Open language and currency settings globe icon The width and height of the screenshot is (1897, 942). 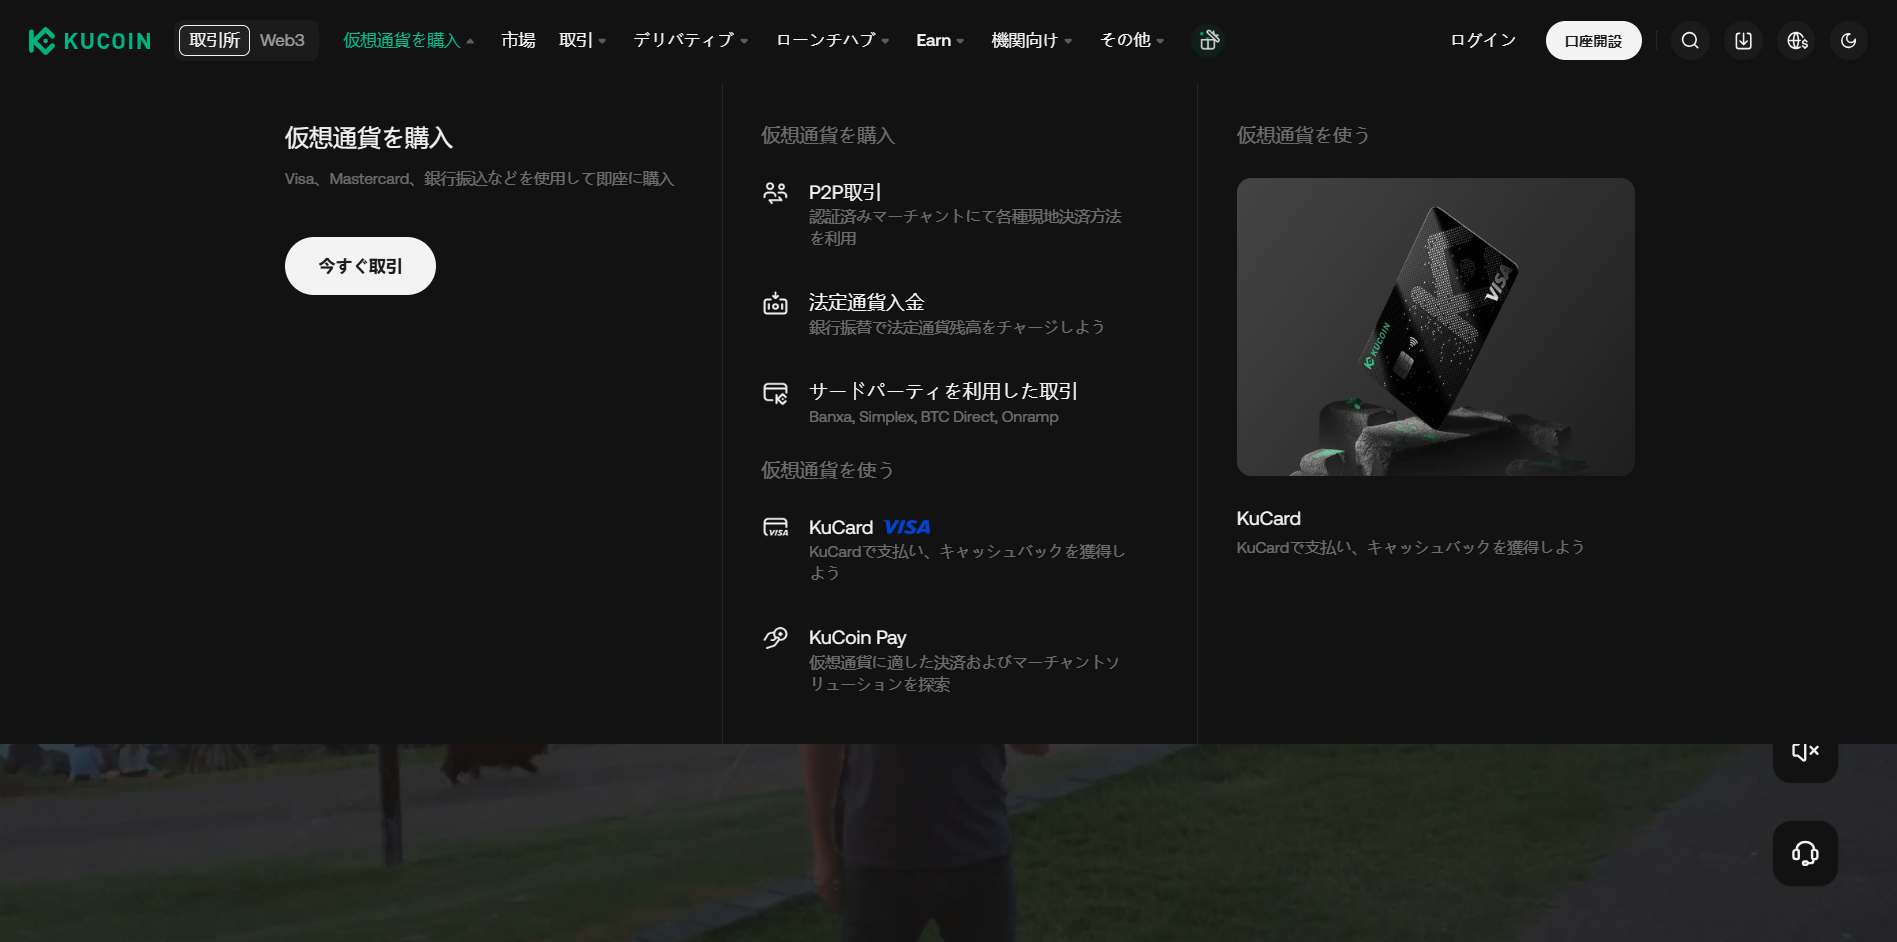[1795, 40]
